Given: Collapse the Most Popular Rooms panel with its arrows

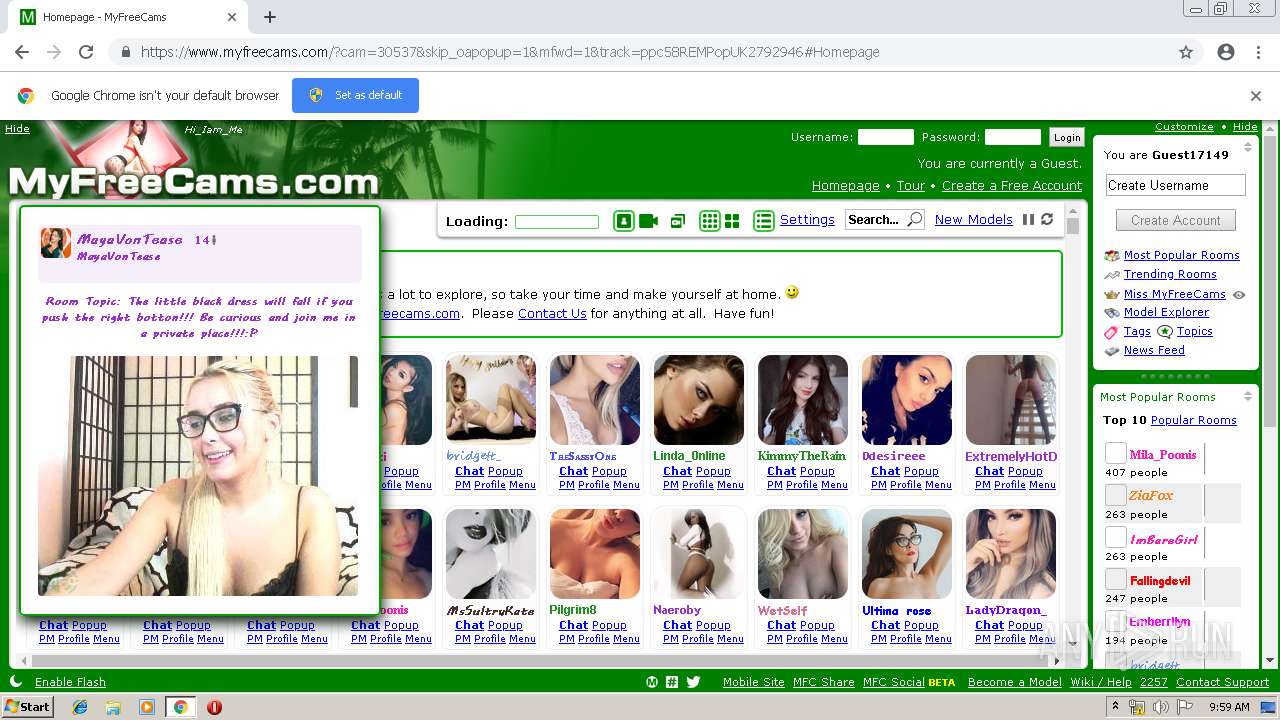Looking at the screenshot, I should pyautogui.click(x=1247, y=397).
